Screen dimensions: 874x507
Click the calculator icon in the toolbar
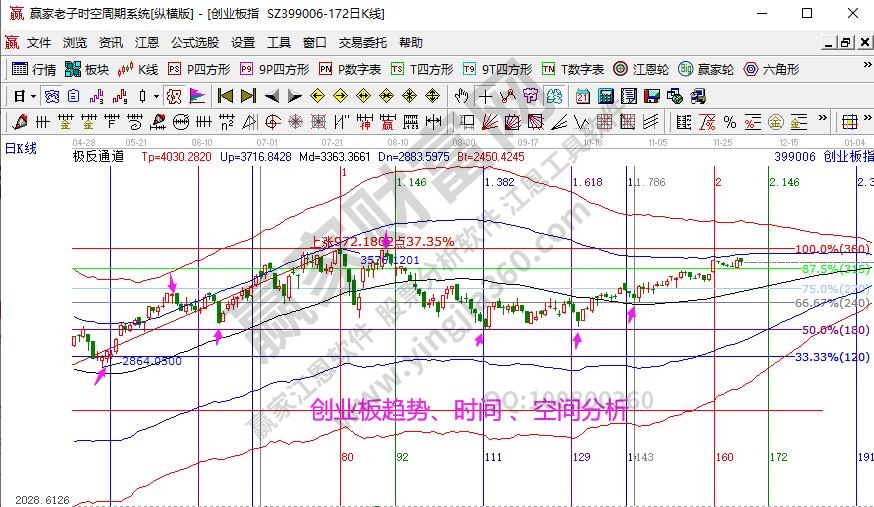click(605, 96)
